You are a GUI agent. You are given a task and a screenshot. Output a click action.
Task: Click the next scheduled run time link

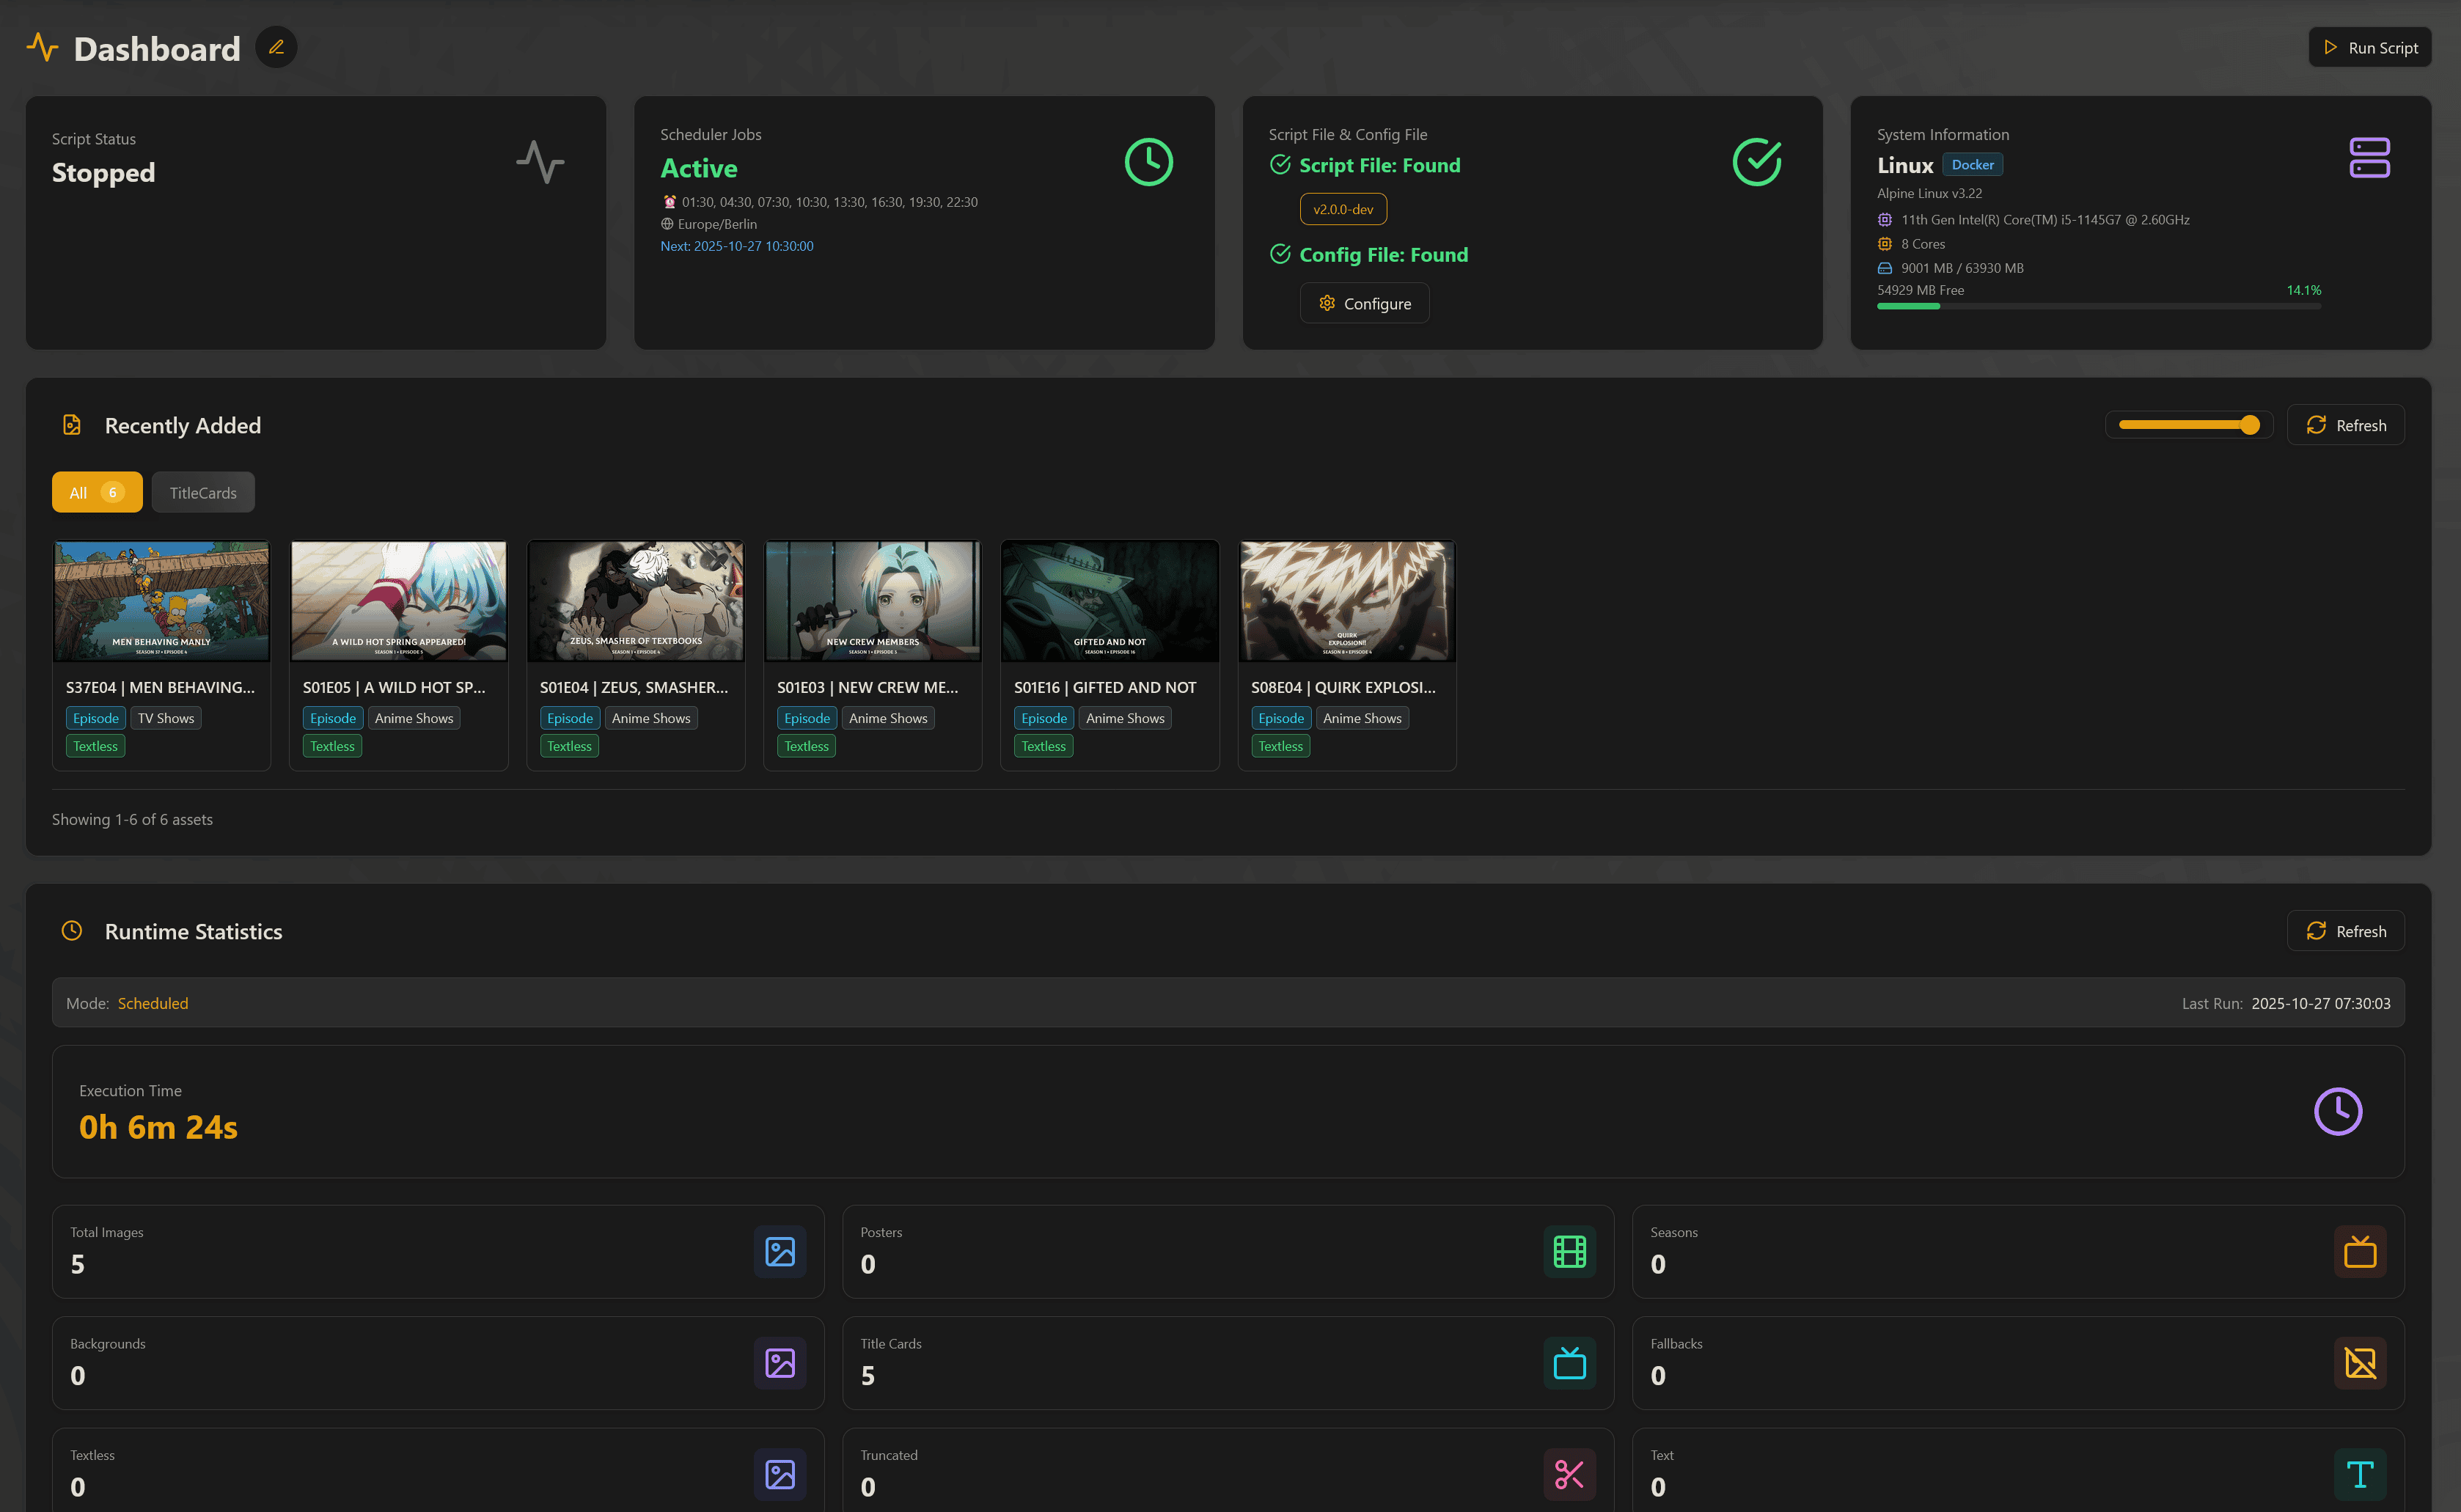(736, 246)
